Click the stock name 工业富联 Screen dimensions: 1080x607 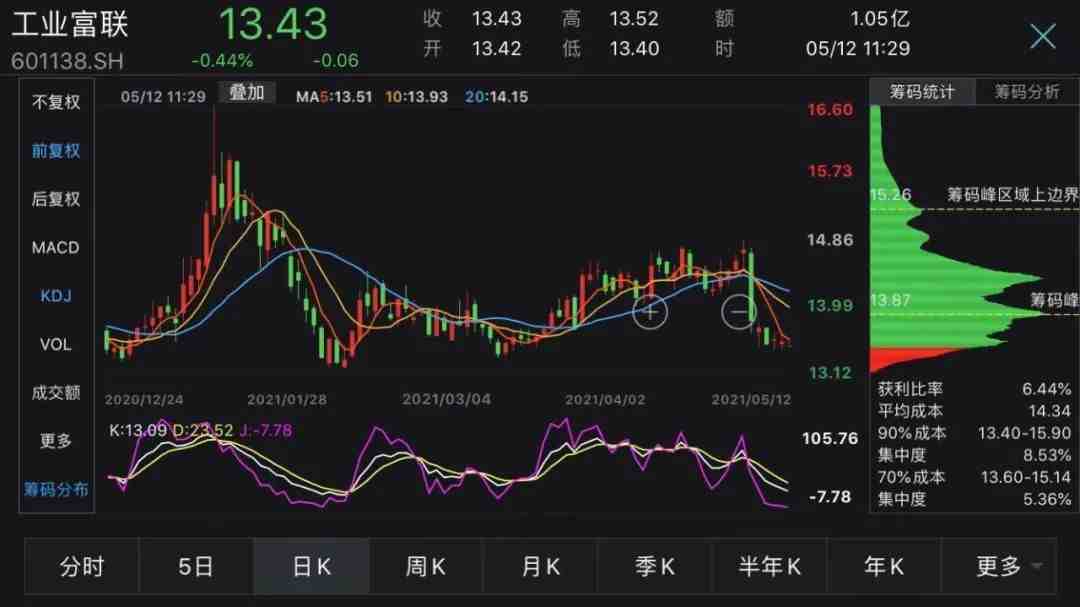pyautogui.click(x=70, y=24)
